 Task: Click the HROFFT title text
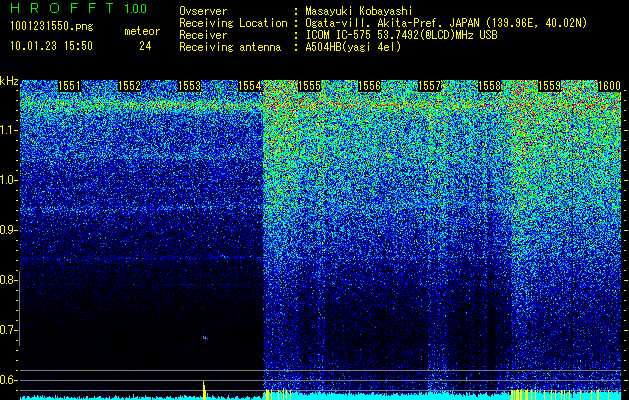pos(62,8)
